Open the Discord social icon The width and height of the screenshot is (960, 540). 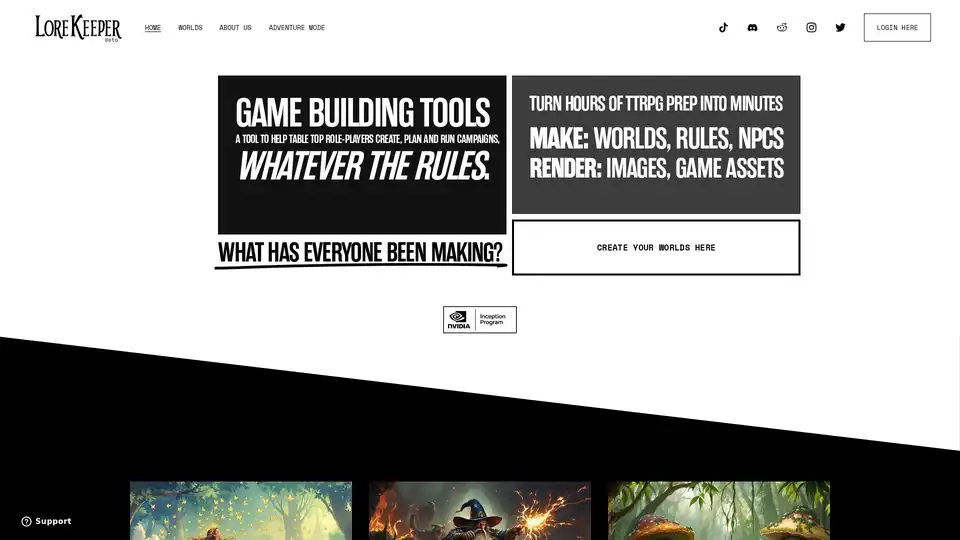click(752, 28)
